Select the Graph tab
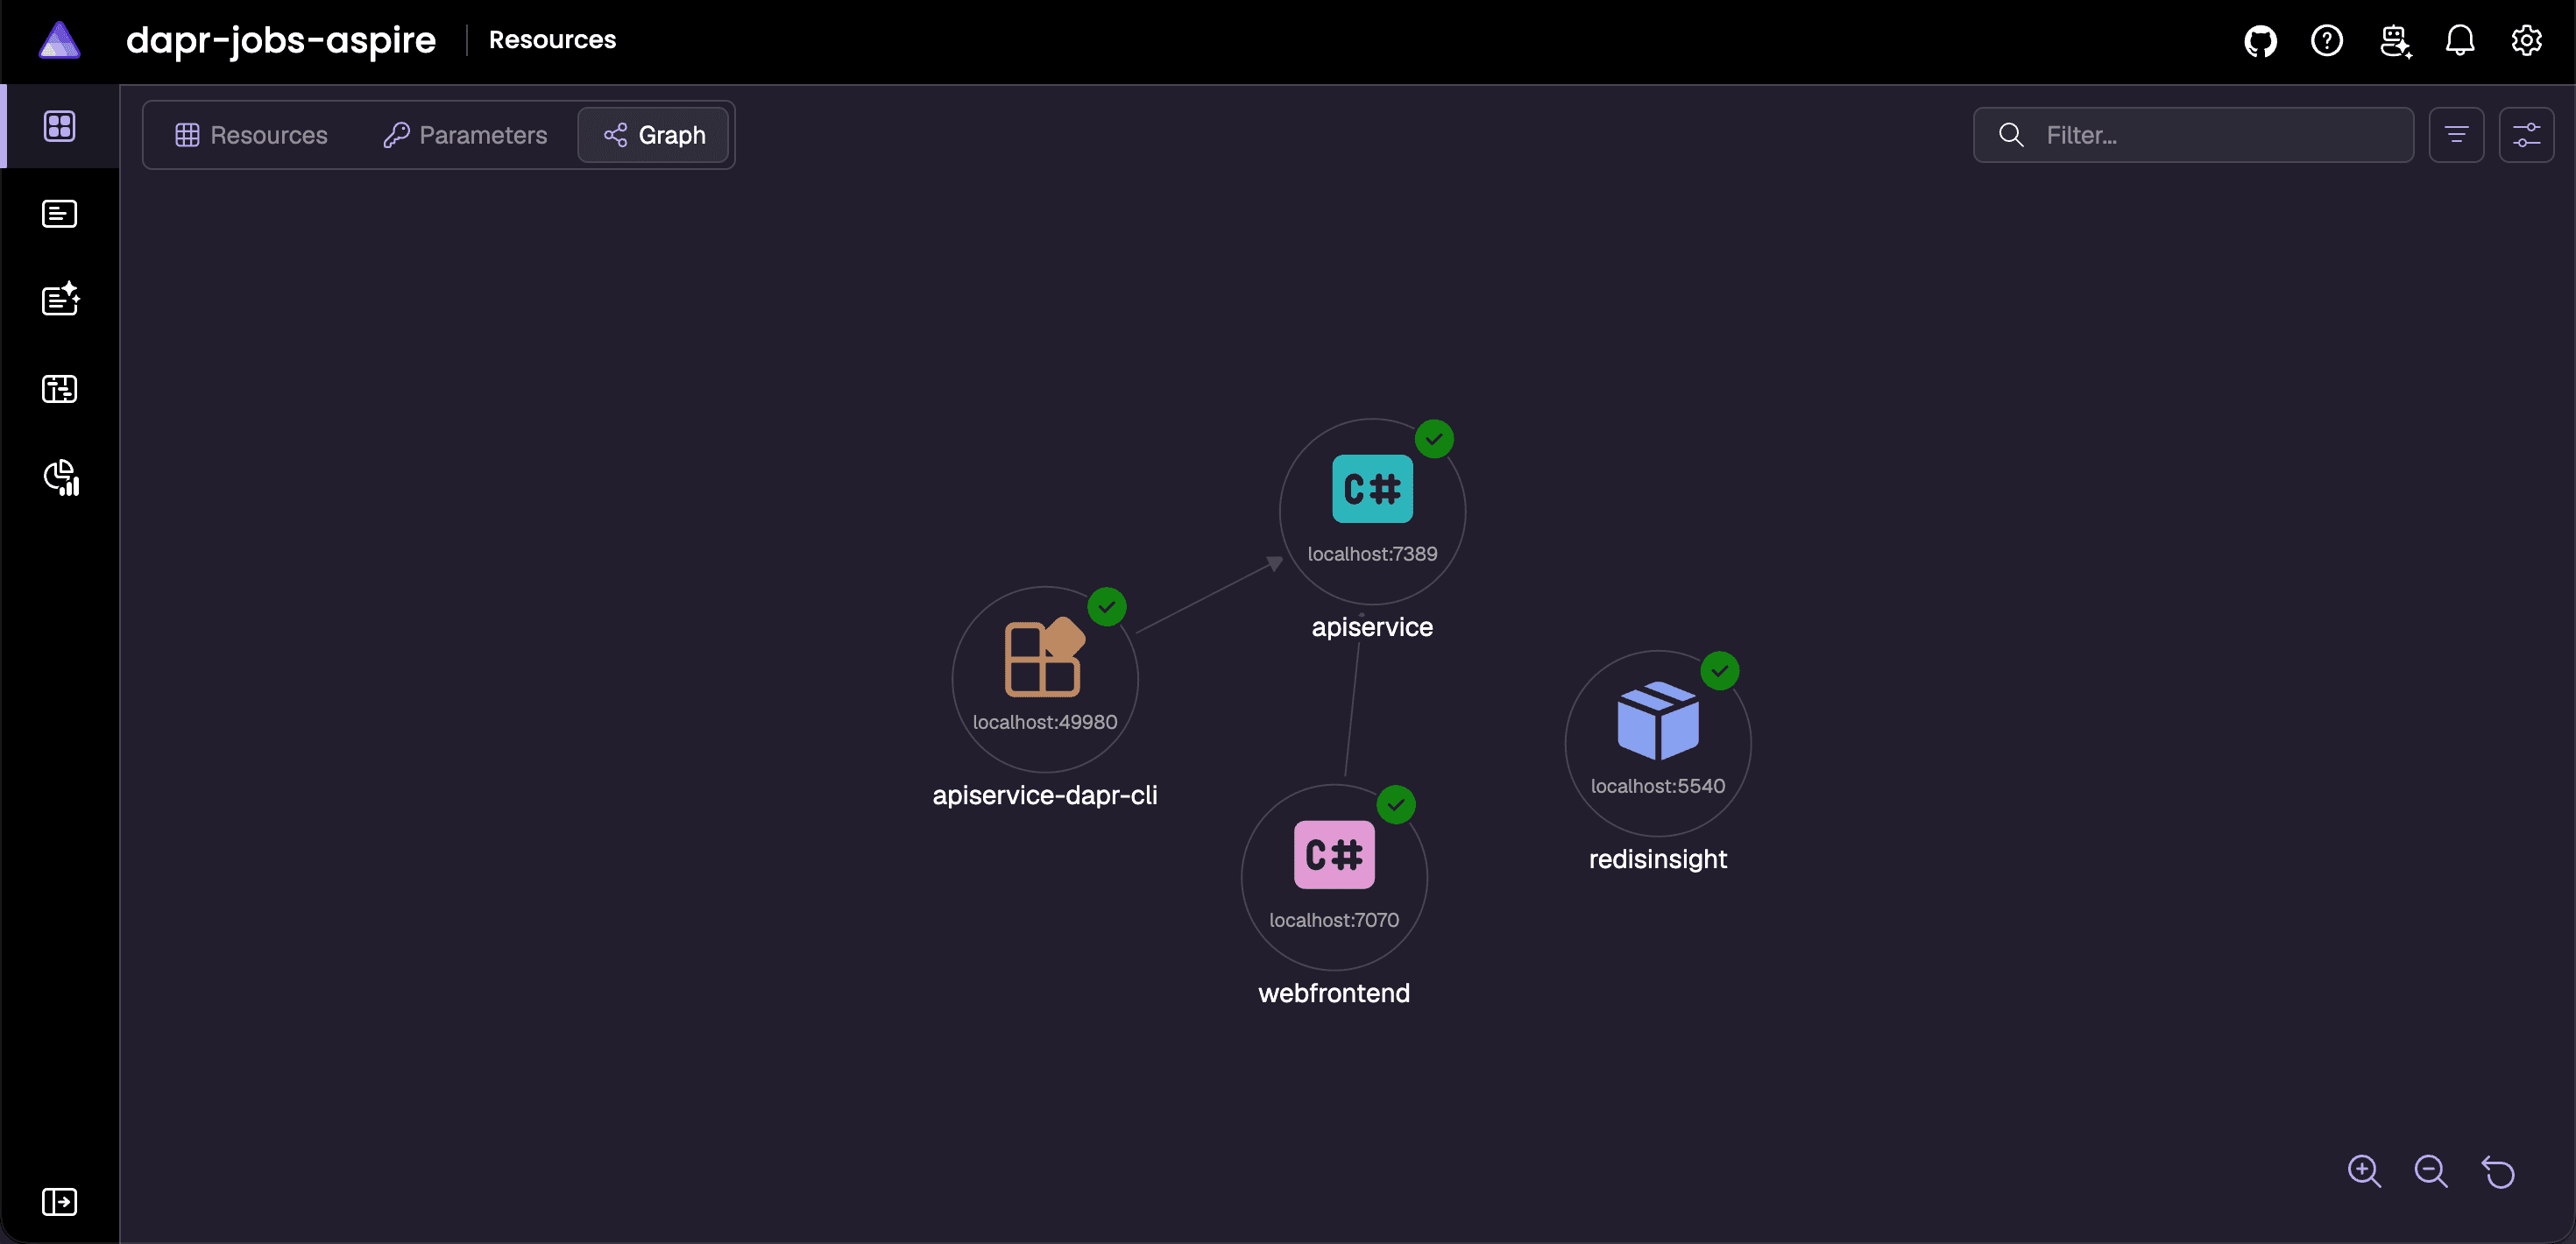Viewport: 2576px width, 1244px height. 654,135
